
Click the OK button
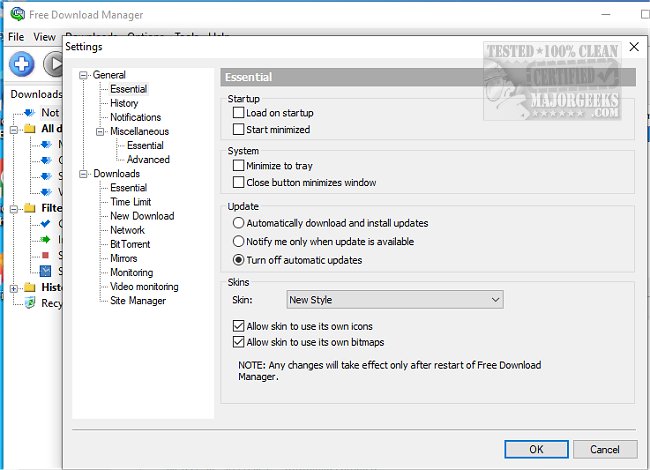point(536,449)
